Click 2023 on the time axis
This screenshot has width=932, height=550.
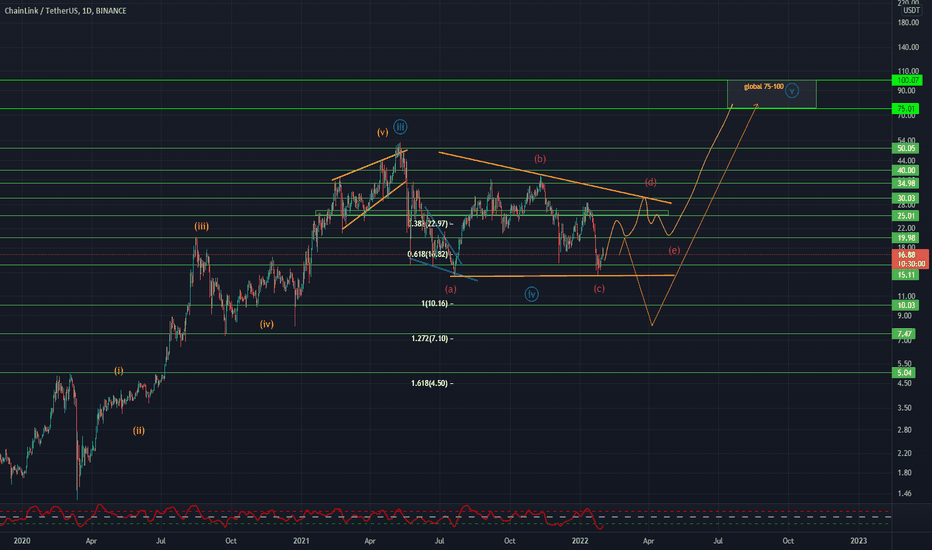(858, 541)
